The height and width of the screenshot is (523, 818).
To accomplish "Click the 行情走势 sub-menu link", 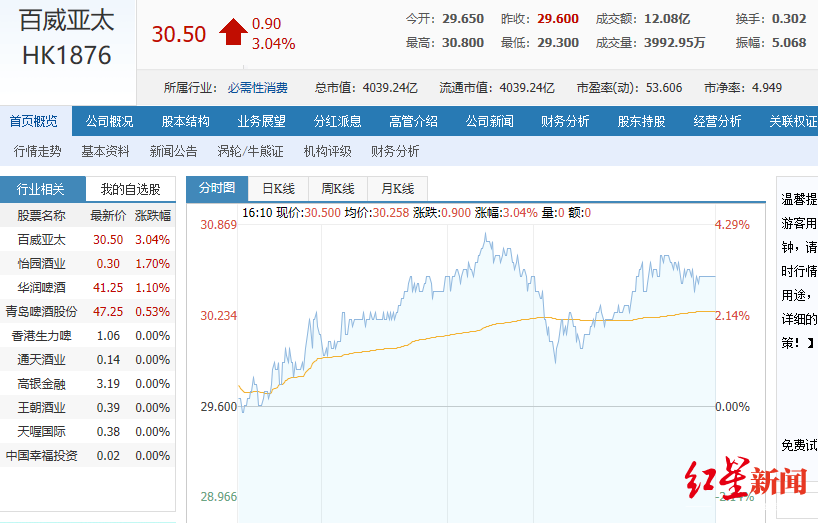I will pos(38,151).
